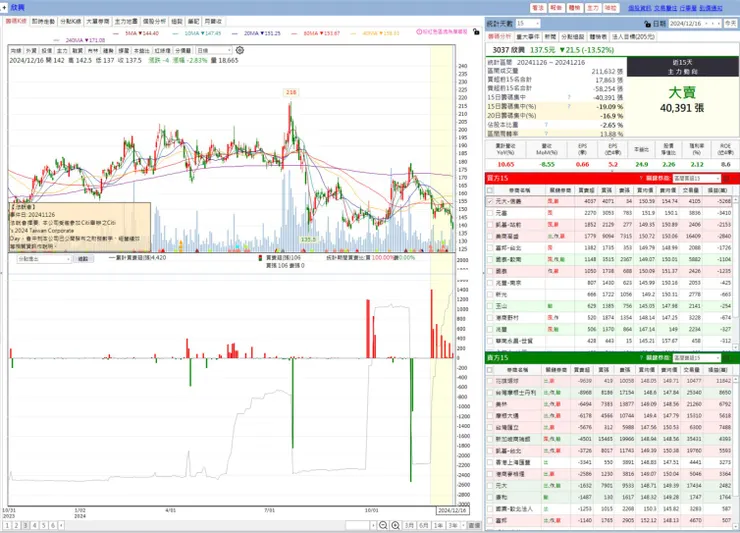This screenshot has height=533, width=740.
Task: Open 關鍵券商 dropdown in 買方15 header
Action: (697, 178)
